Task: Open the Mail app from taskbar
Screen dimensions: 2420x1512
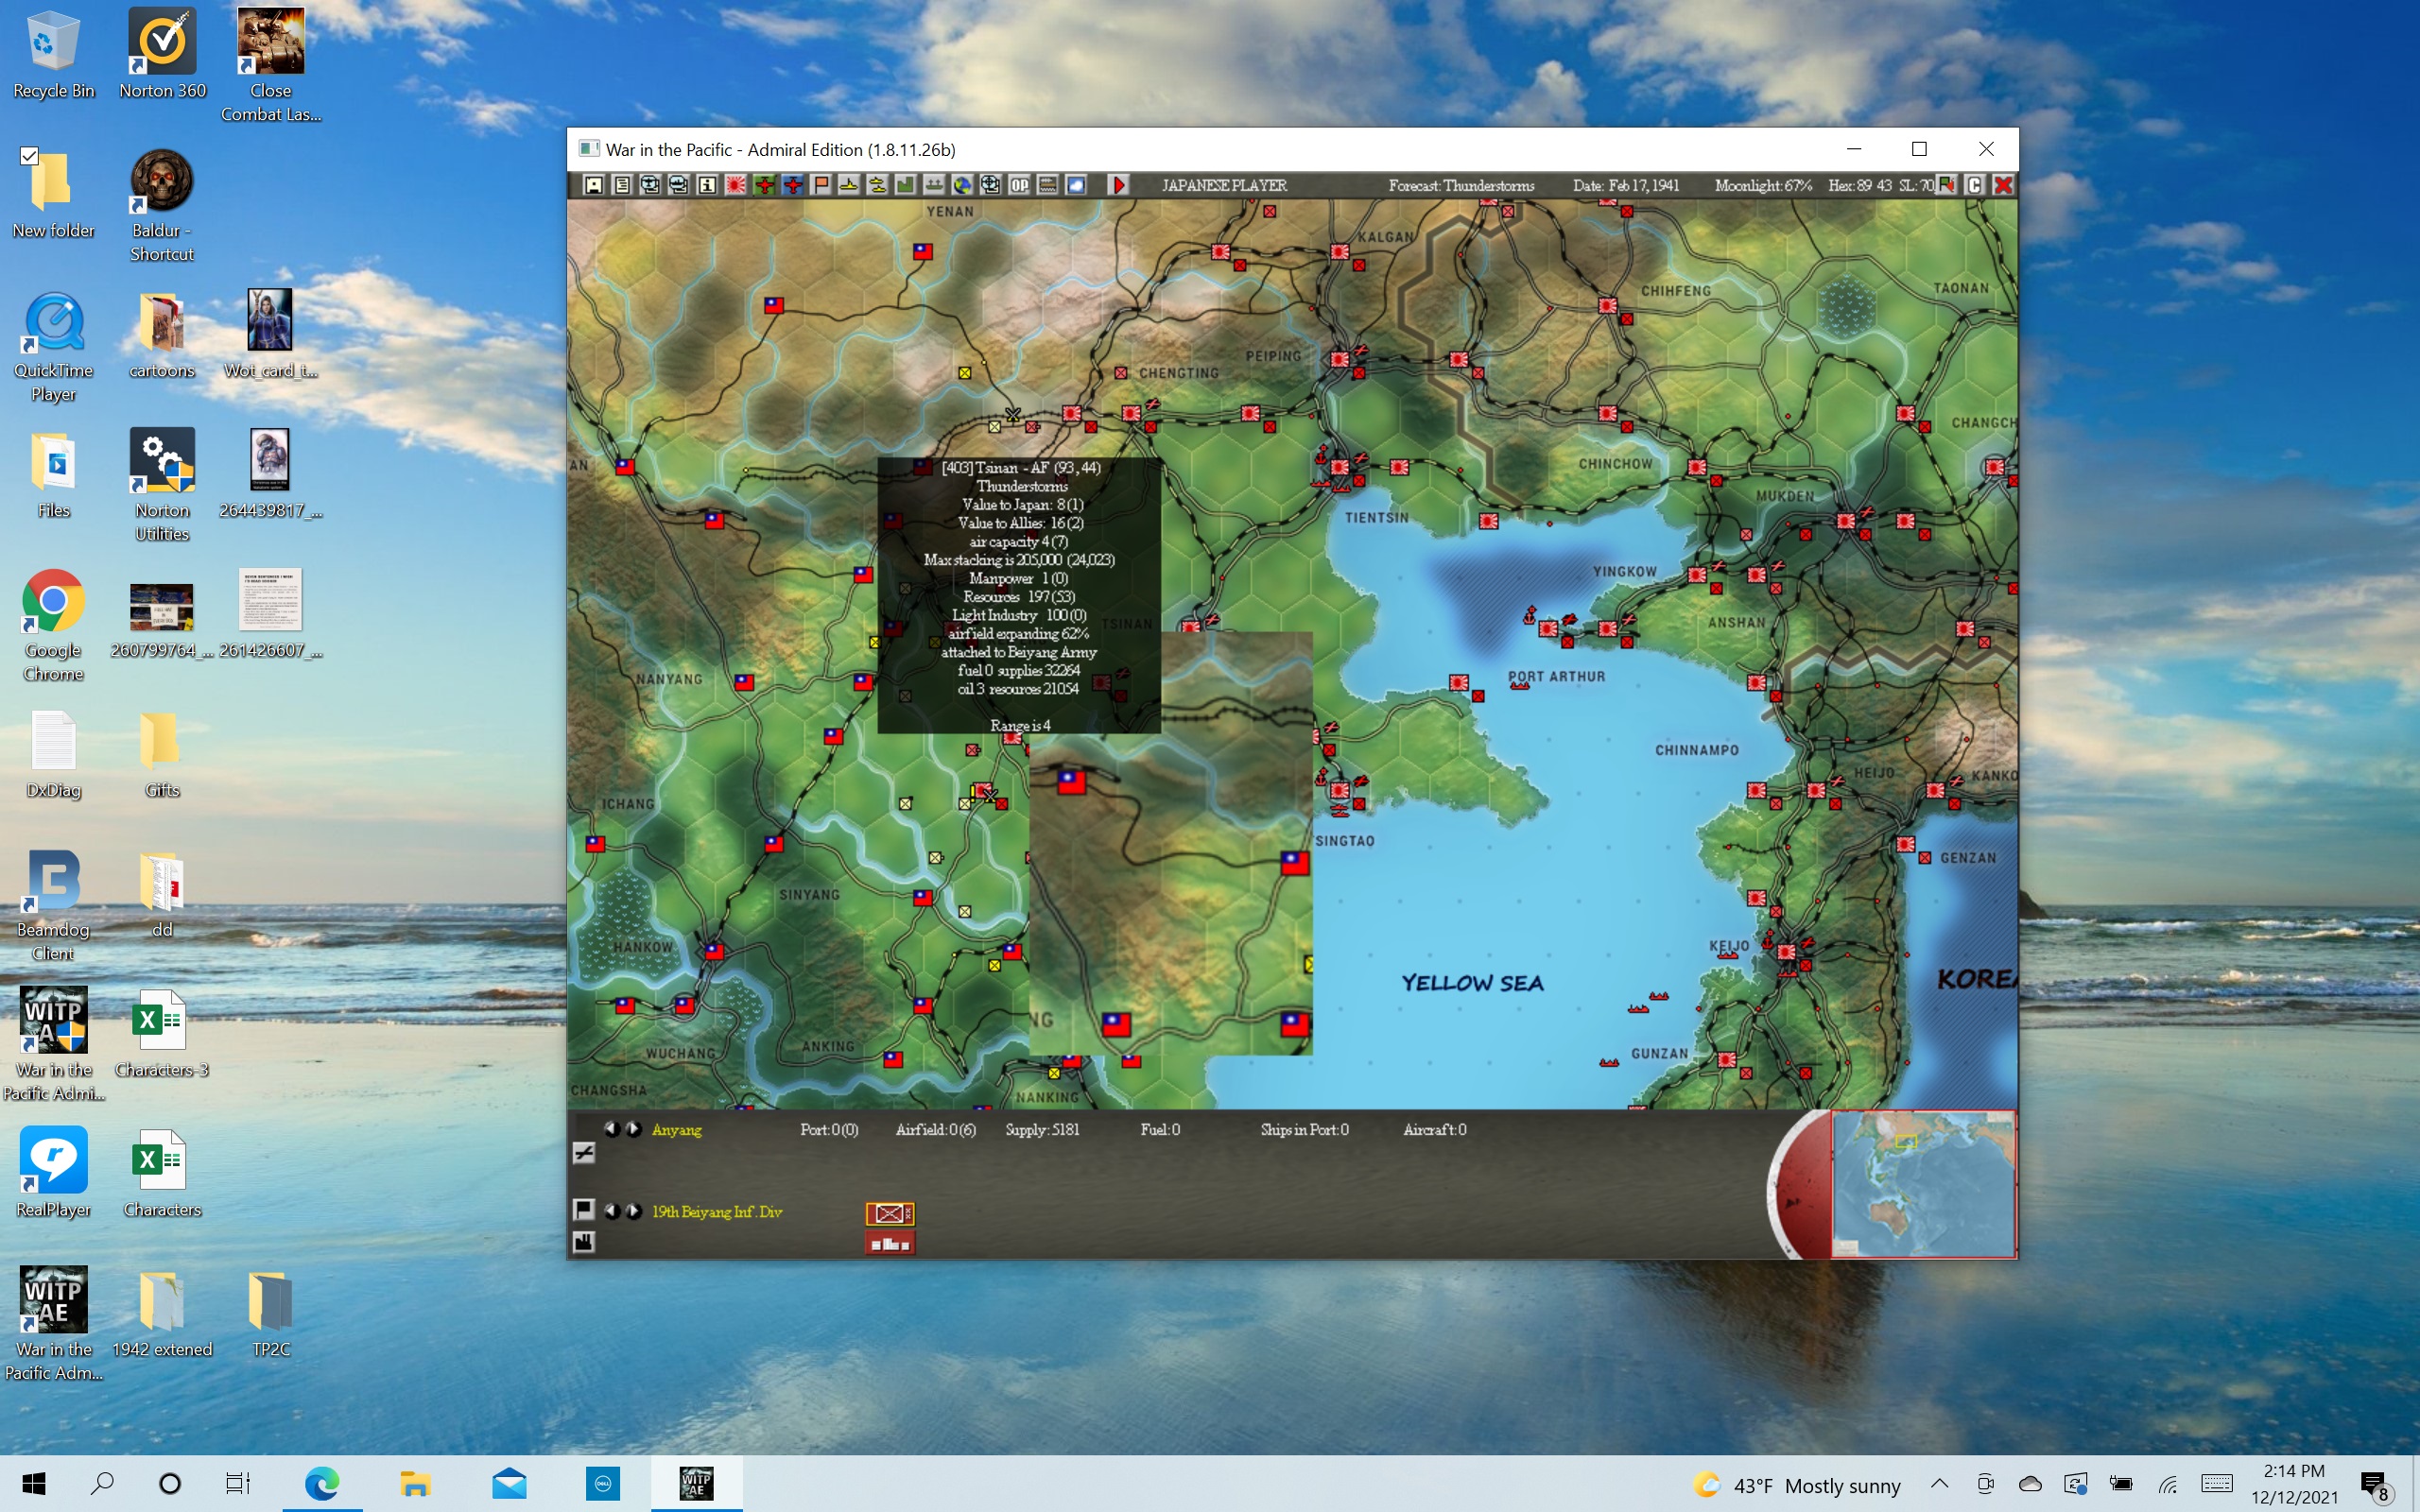Action: (x=509, y=1484)
